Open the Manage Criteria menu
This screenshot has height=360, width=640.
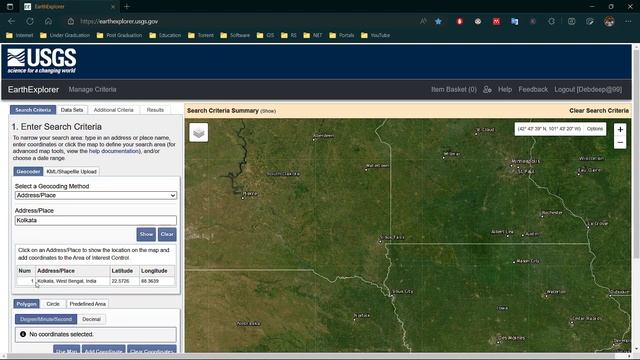pos(92,89)
